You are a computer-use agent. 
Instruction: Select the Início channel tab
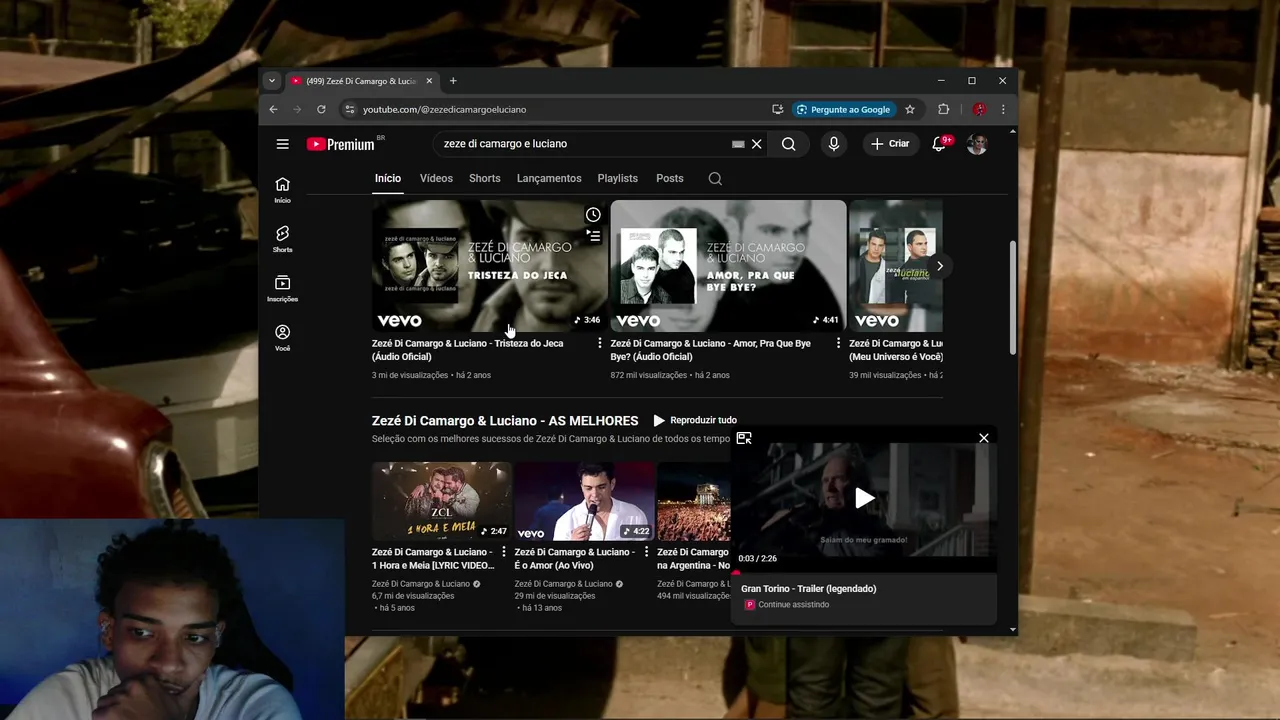pyautogui.click(x=388, y=178)
